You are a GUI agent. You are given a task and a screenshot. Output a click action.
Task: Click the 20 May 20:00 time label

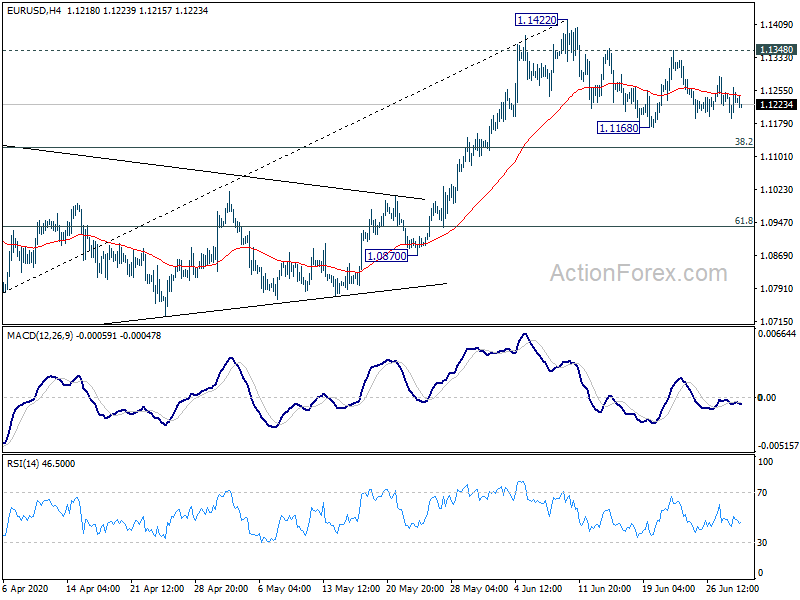pos(415,588)
